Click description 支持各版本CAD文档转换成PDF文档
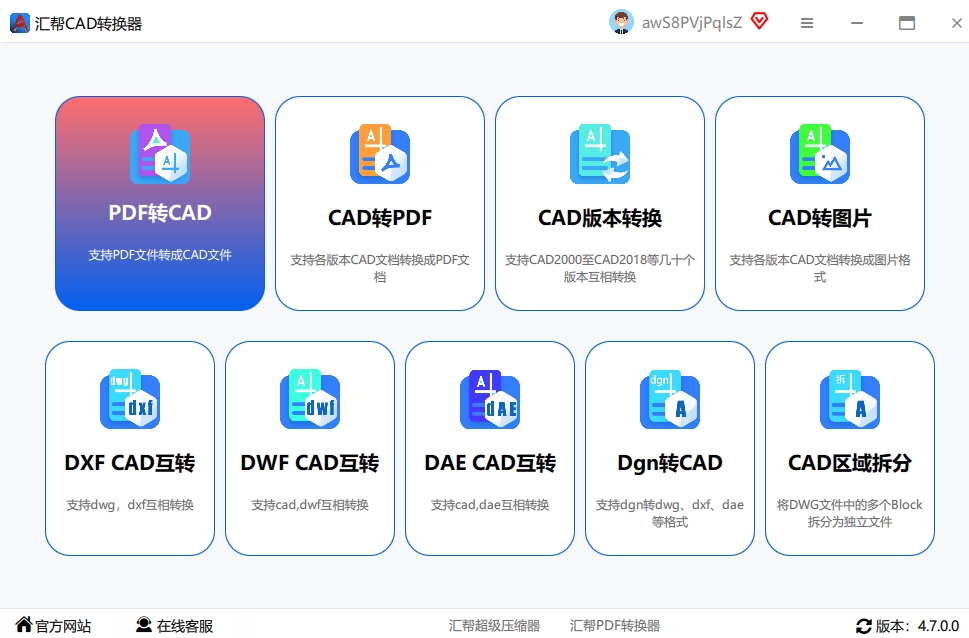The height and width of the screenshot is (638, 969). (380, 268)
